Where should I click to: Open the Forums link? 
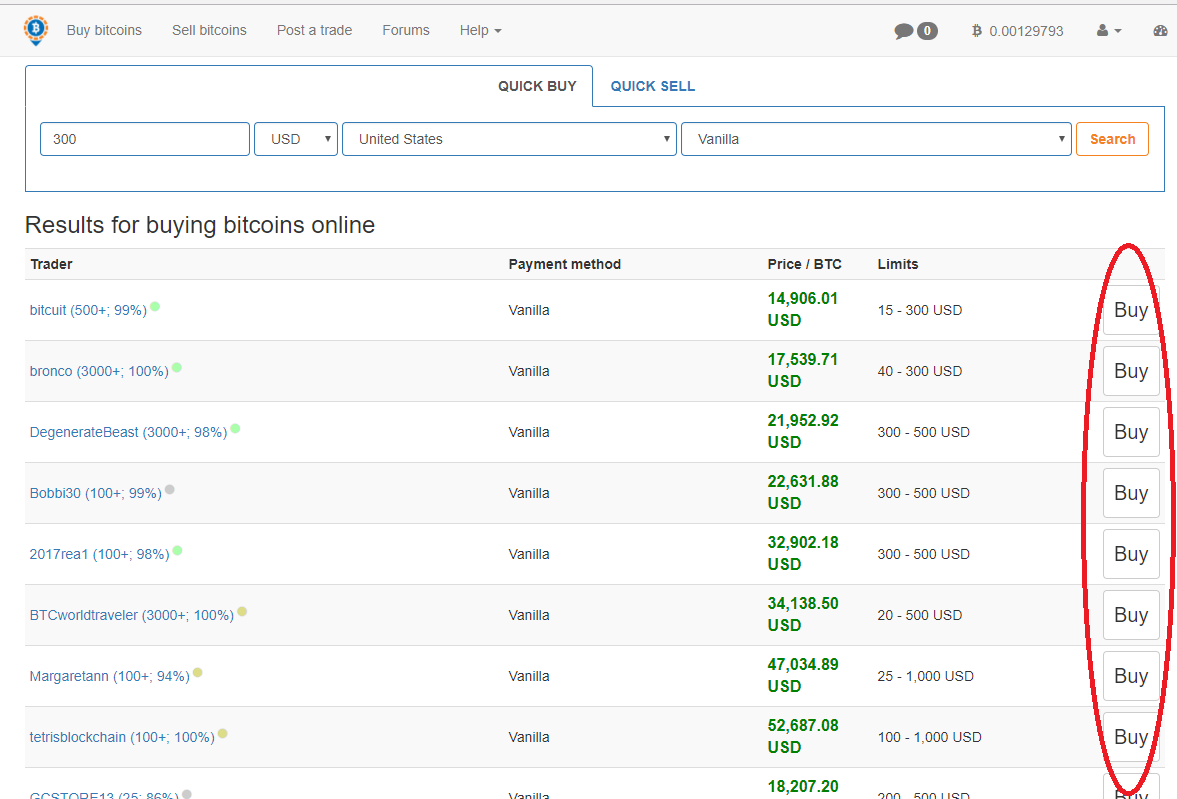click(406, 30)
